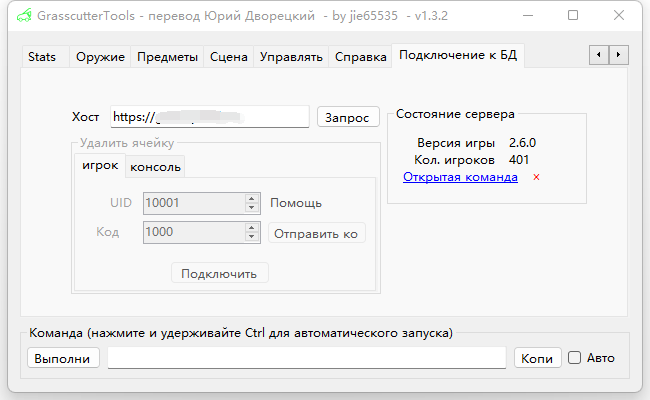Increase the Код value with up arrow

252,228
